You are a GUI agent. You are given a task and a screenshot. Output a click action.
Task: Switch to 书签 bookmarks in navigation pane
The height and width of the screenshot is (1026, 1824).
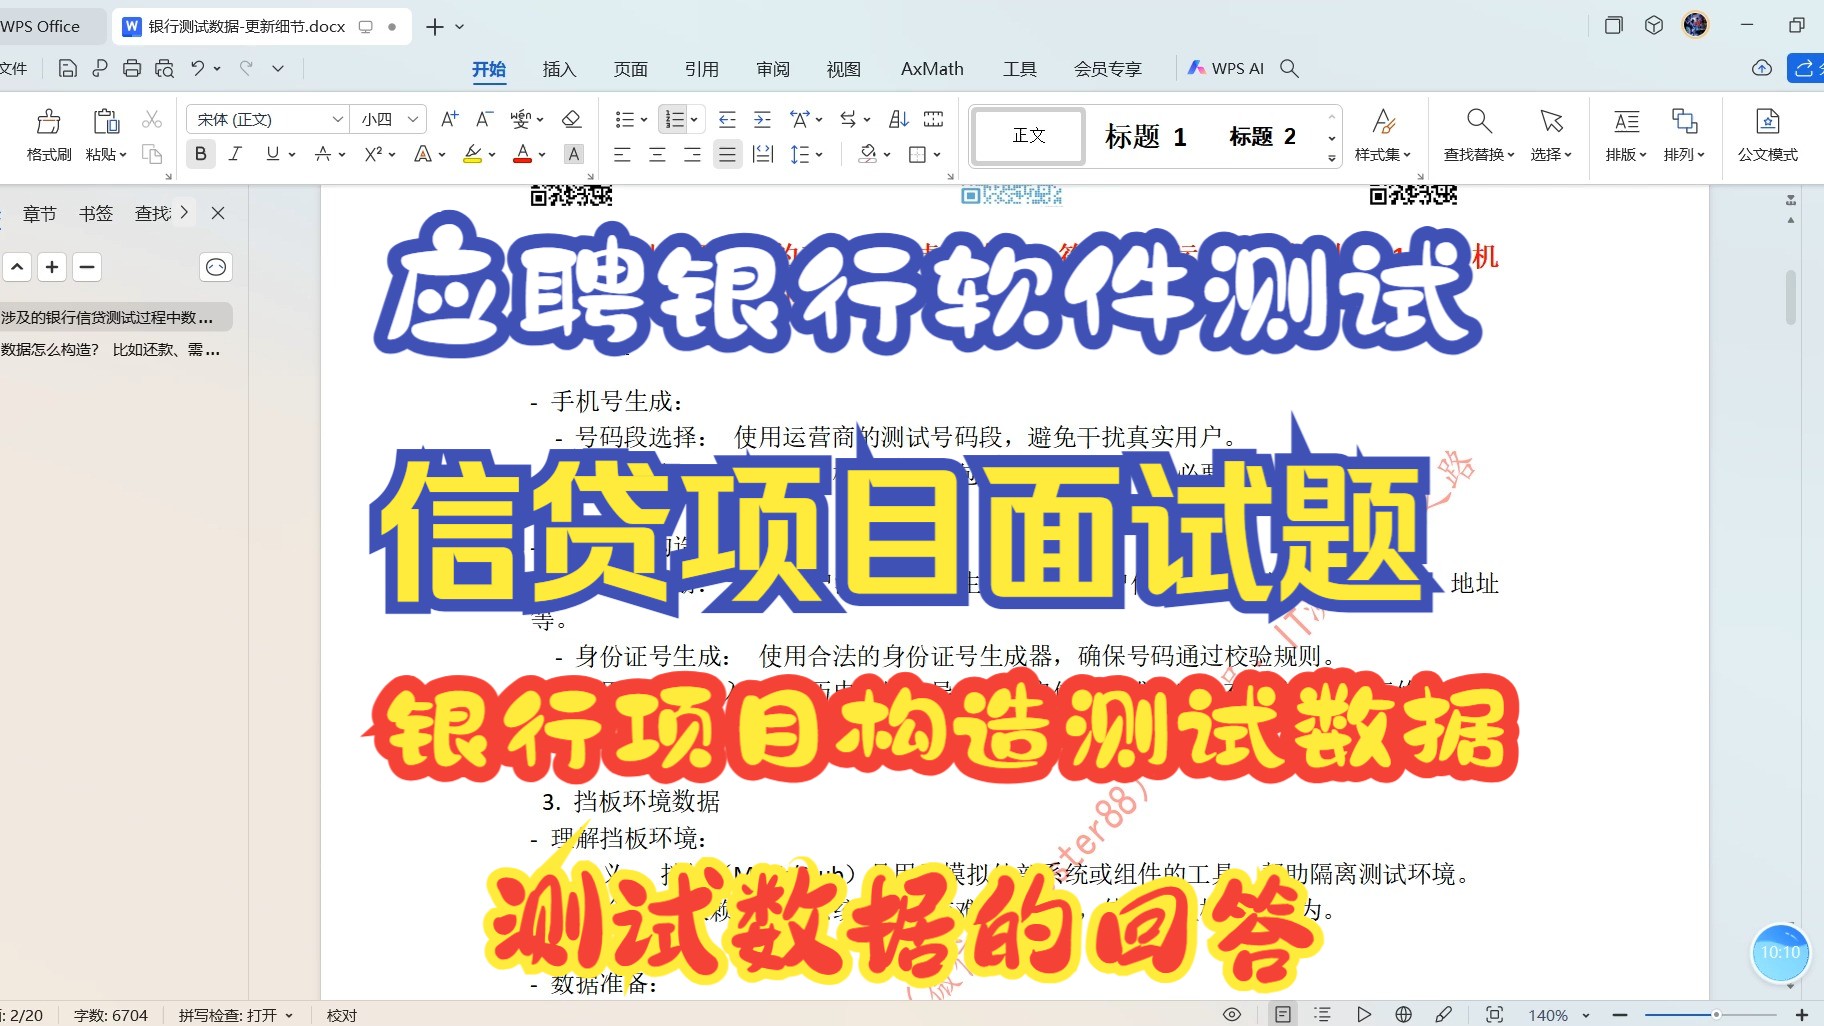(96, 213)
